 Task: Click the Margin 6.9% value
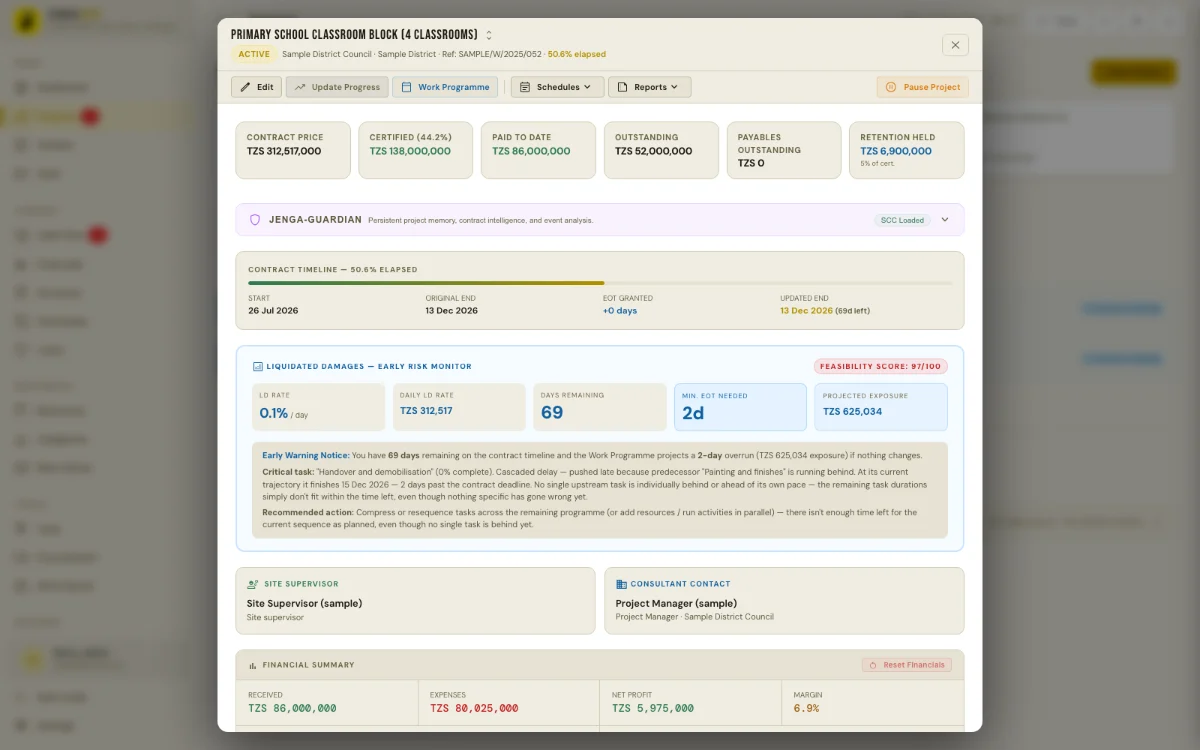click(x=806, y=708)
